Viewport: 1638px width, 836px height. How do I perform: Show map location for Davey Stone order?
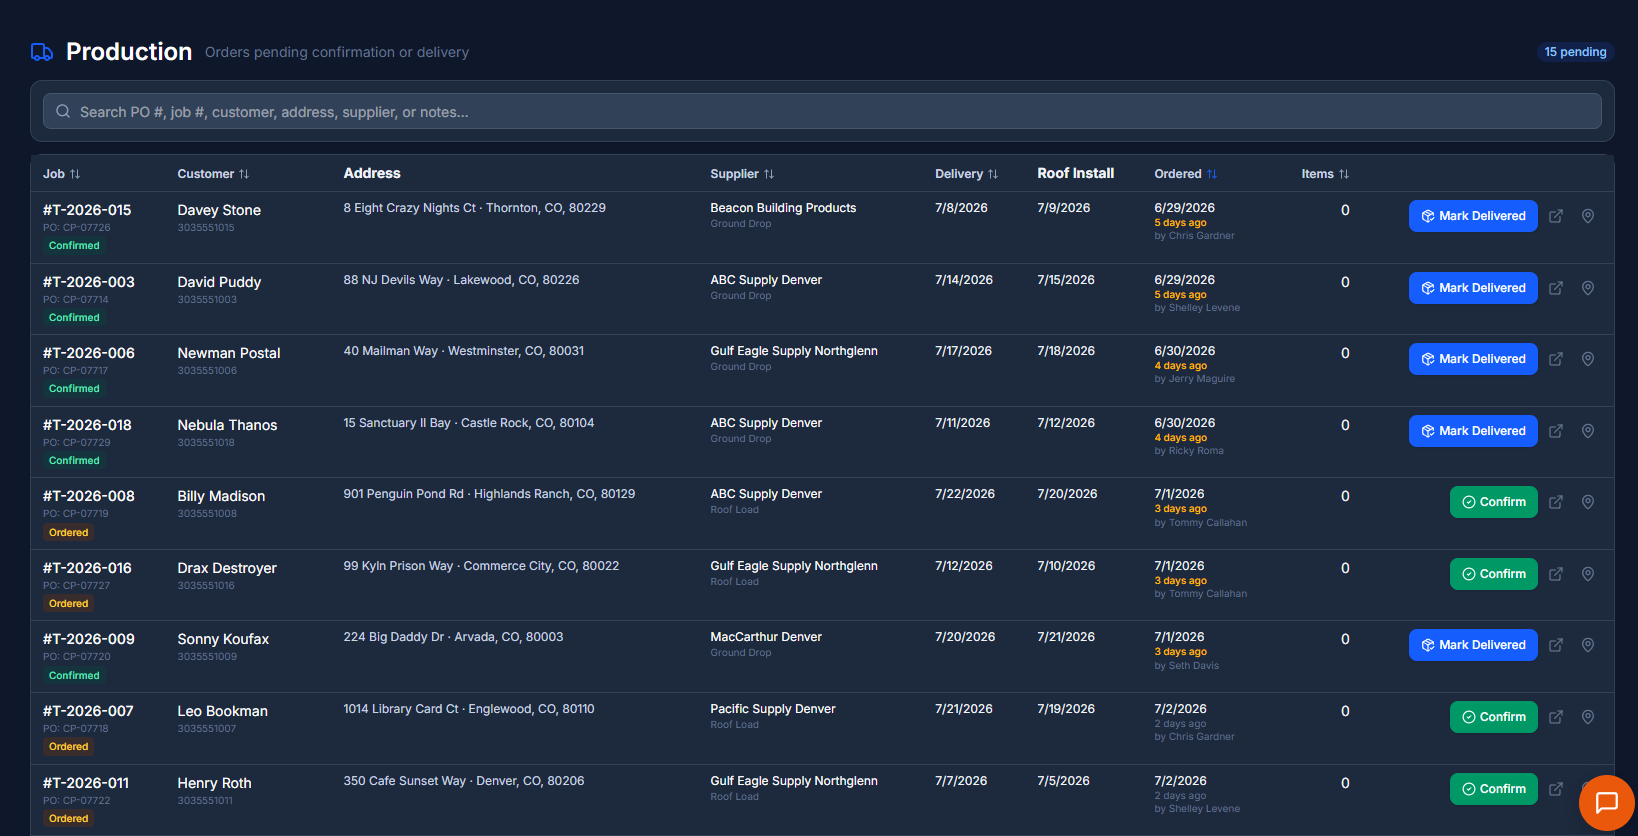(x=1588, y=216)
